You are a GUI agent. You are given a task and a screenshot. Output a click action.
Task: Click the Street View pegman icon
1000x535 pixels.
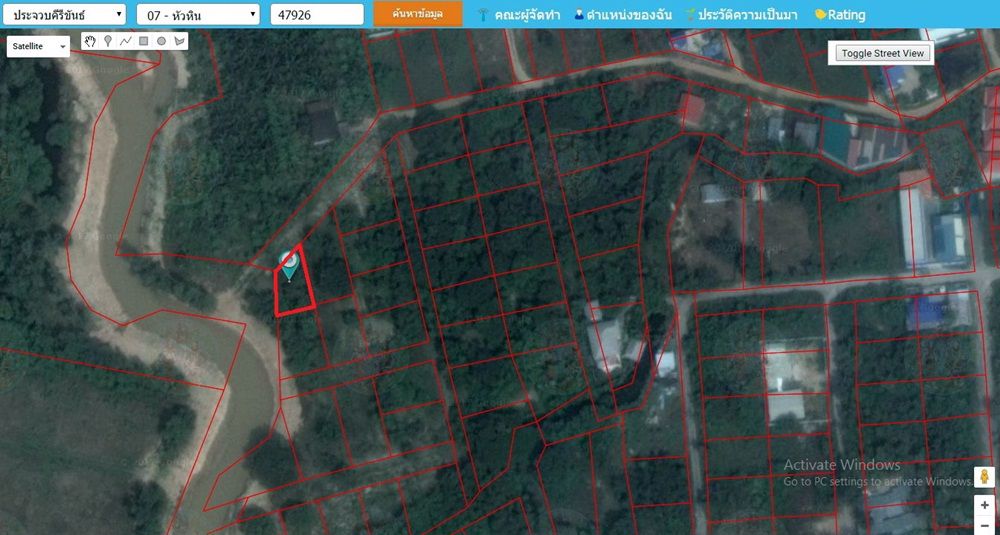pyautogui.click(x=984, y=477)
